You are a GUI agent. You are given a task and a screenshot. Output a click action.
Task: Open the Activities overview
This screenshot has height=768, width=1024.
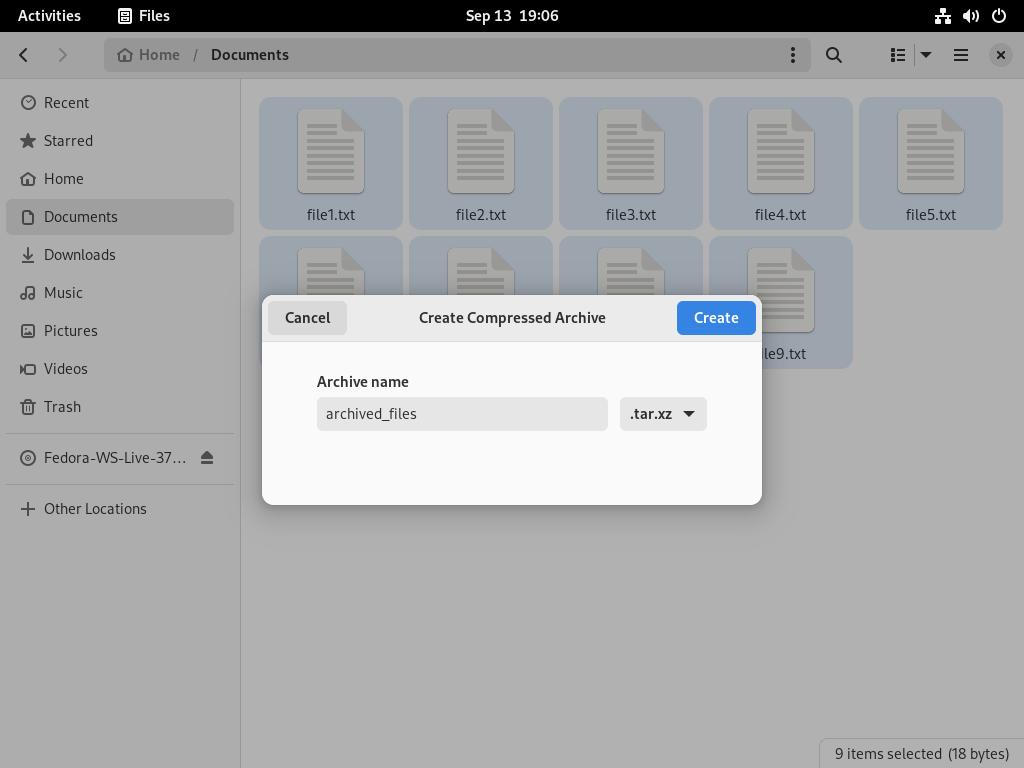(49, 16)
